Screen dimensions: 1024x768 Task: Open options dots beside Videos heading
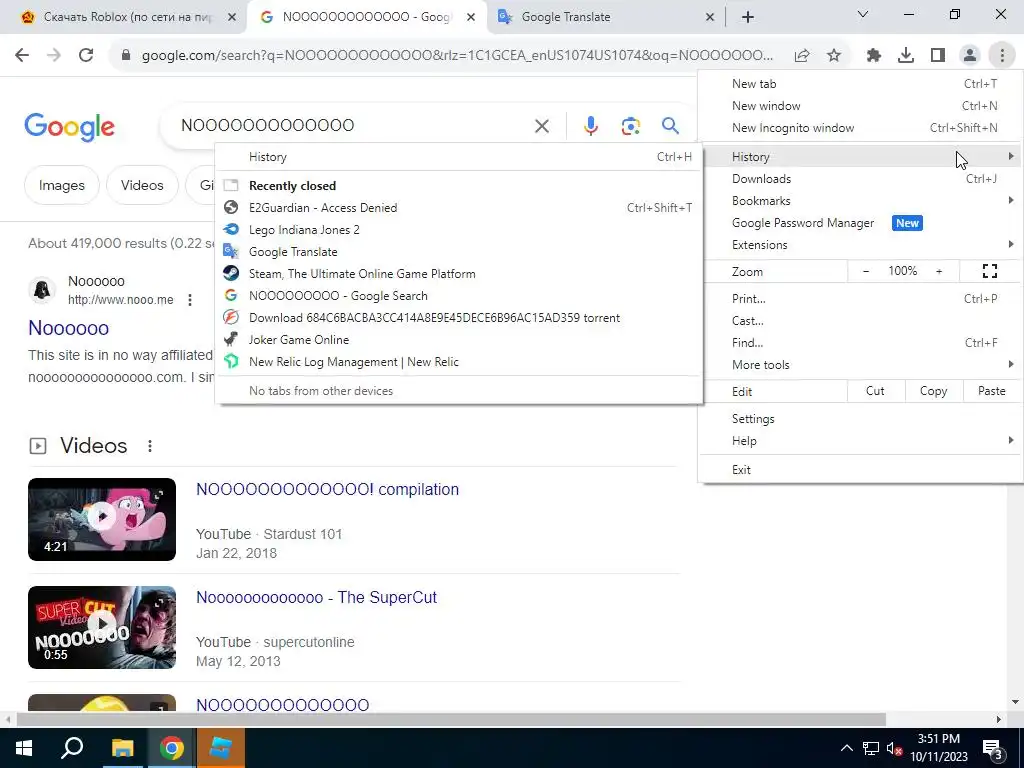pos(150,446)
